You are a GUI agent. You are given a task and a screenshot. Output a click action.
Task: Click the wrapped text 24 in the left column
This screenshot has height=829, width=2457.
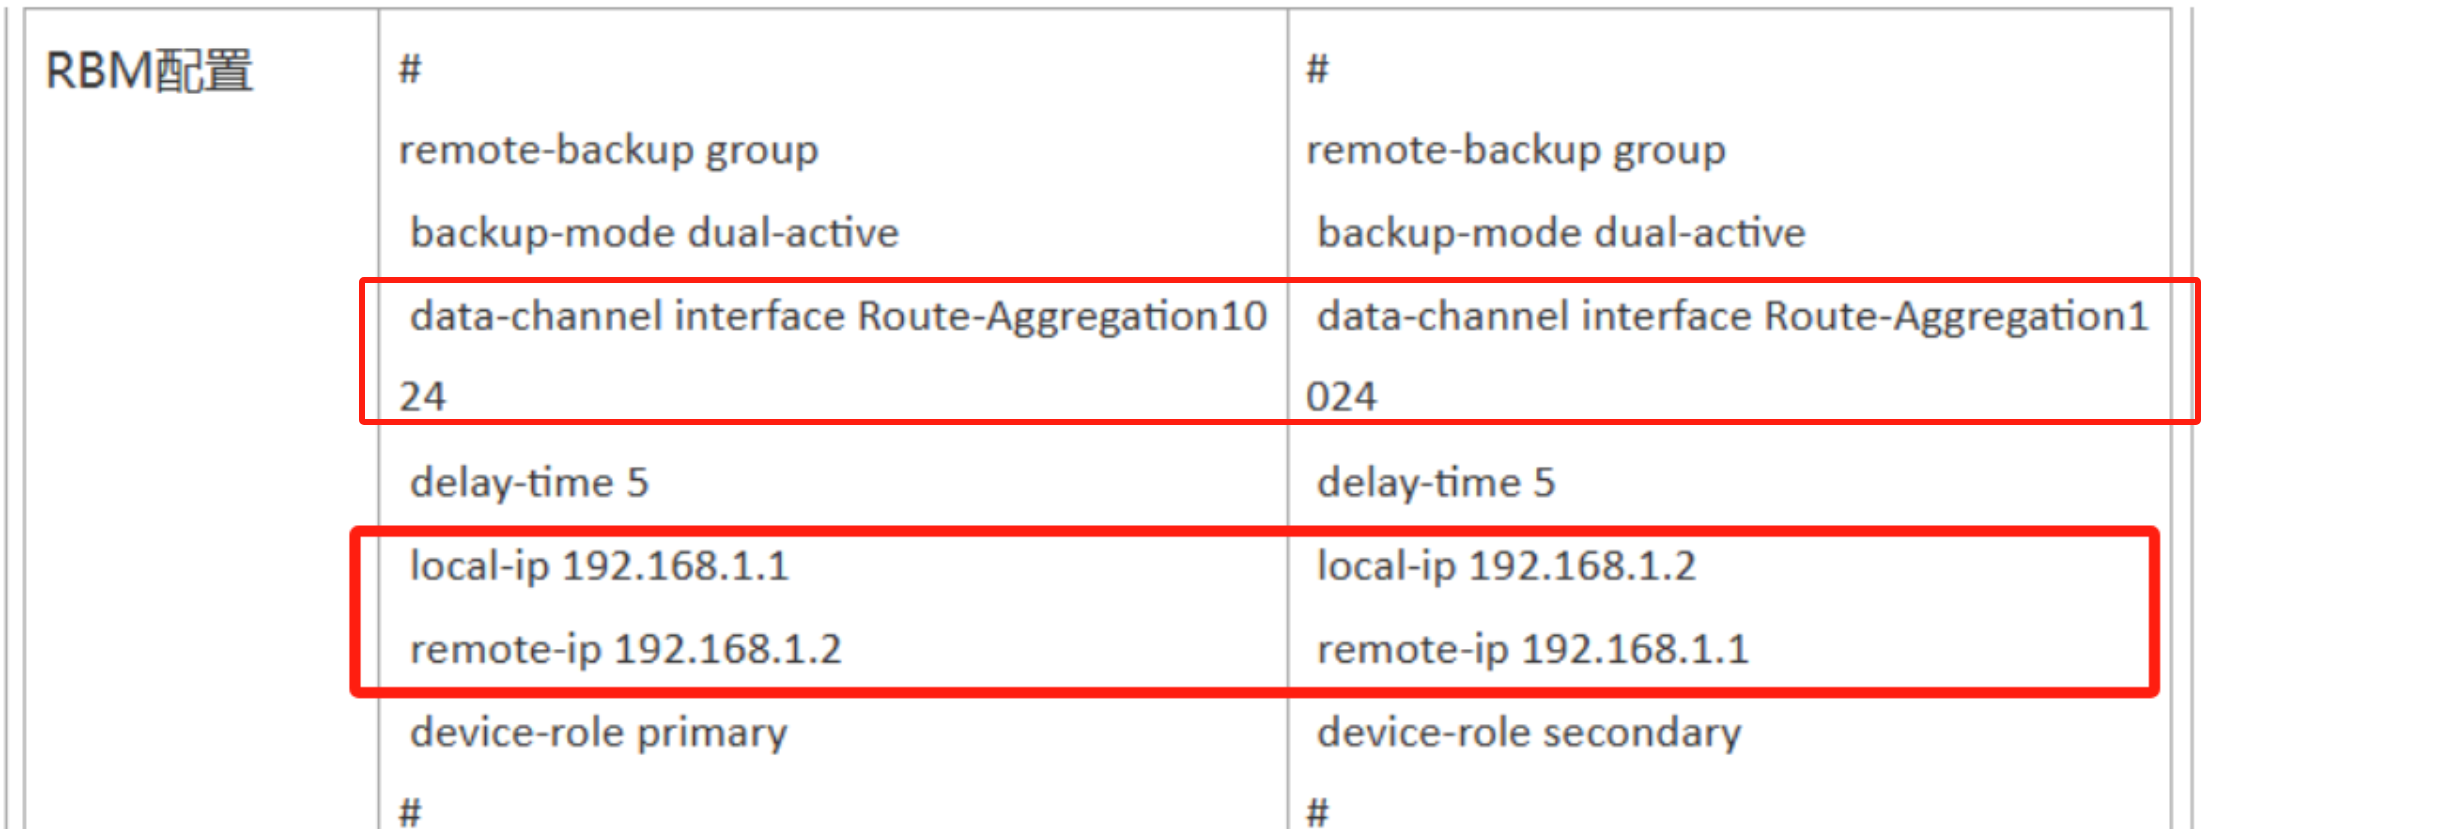423,397
